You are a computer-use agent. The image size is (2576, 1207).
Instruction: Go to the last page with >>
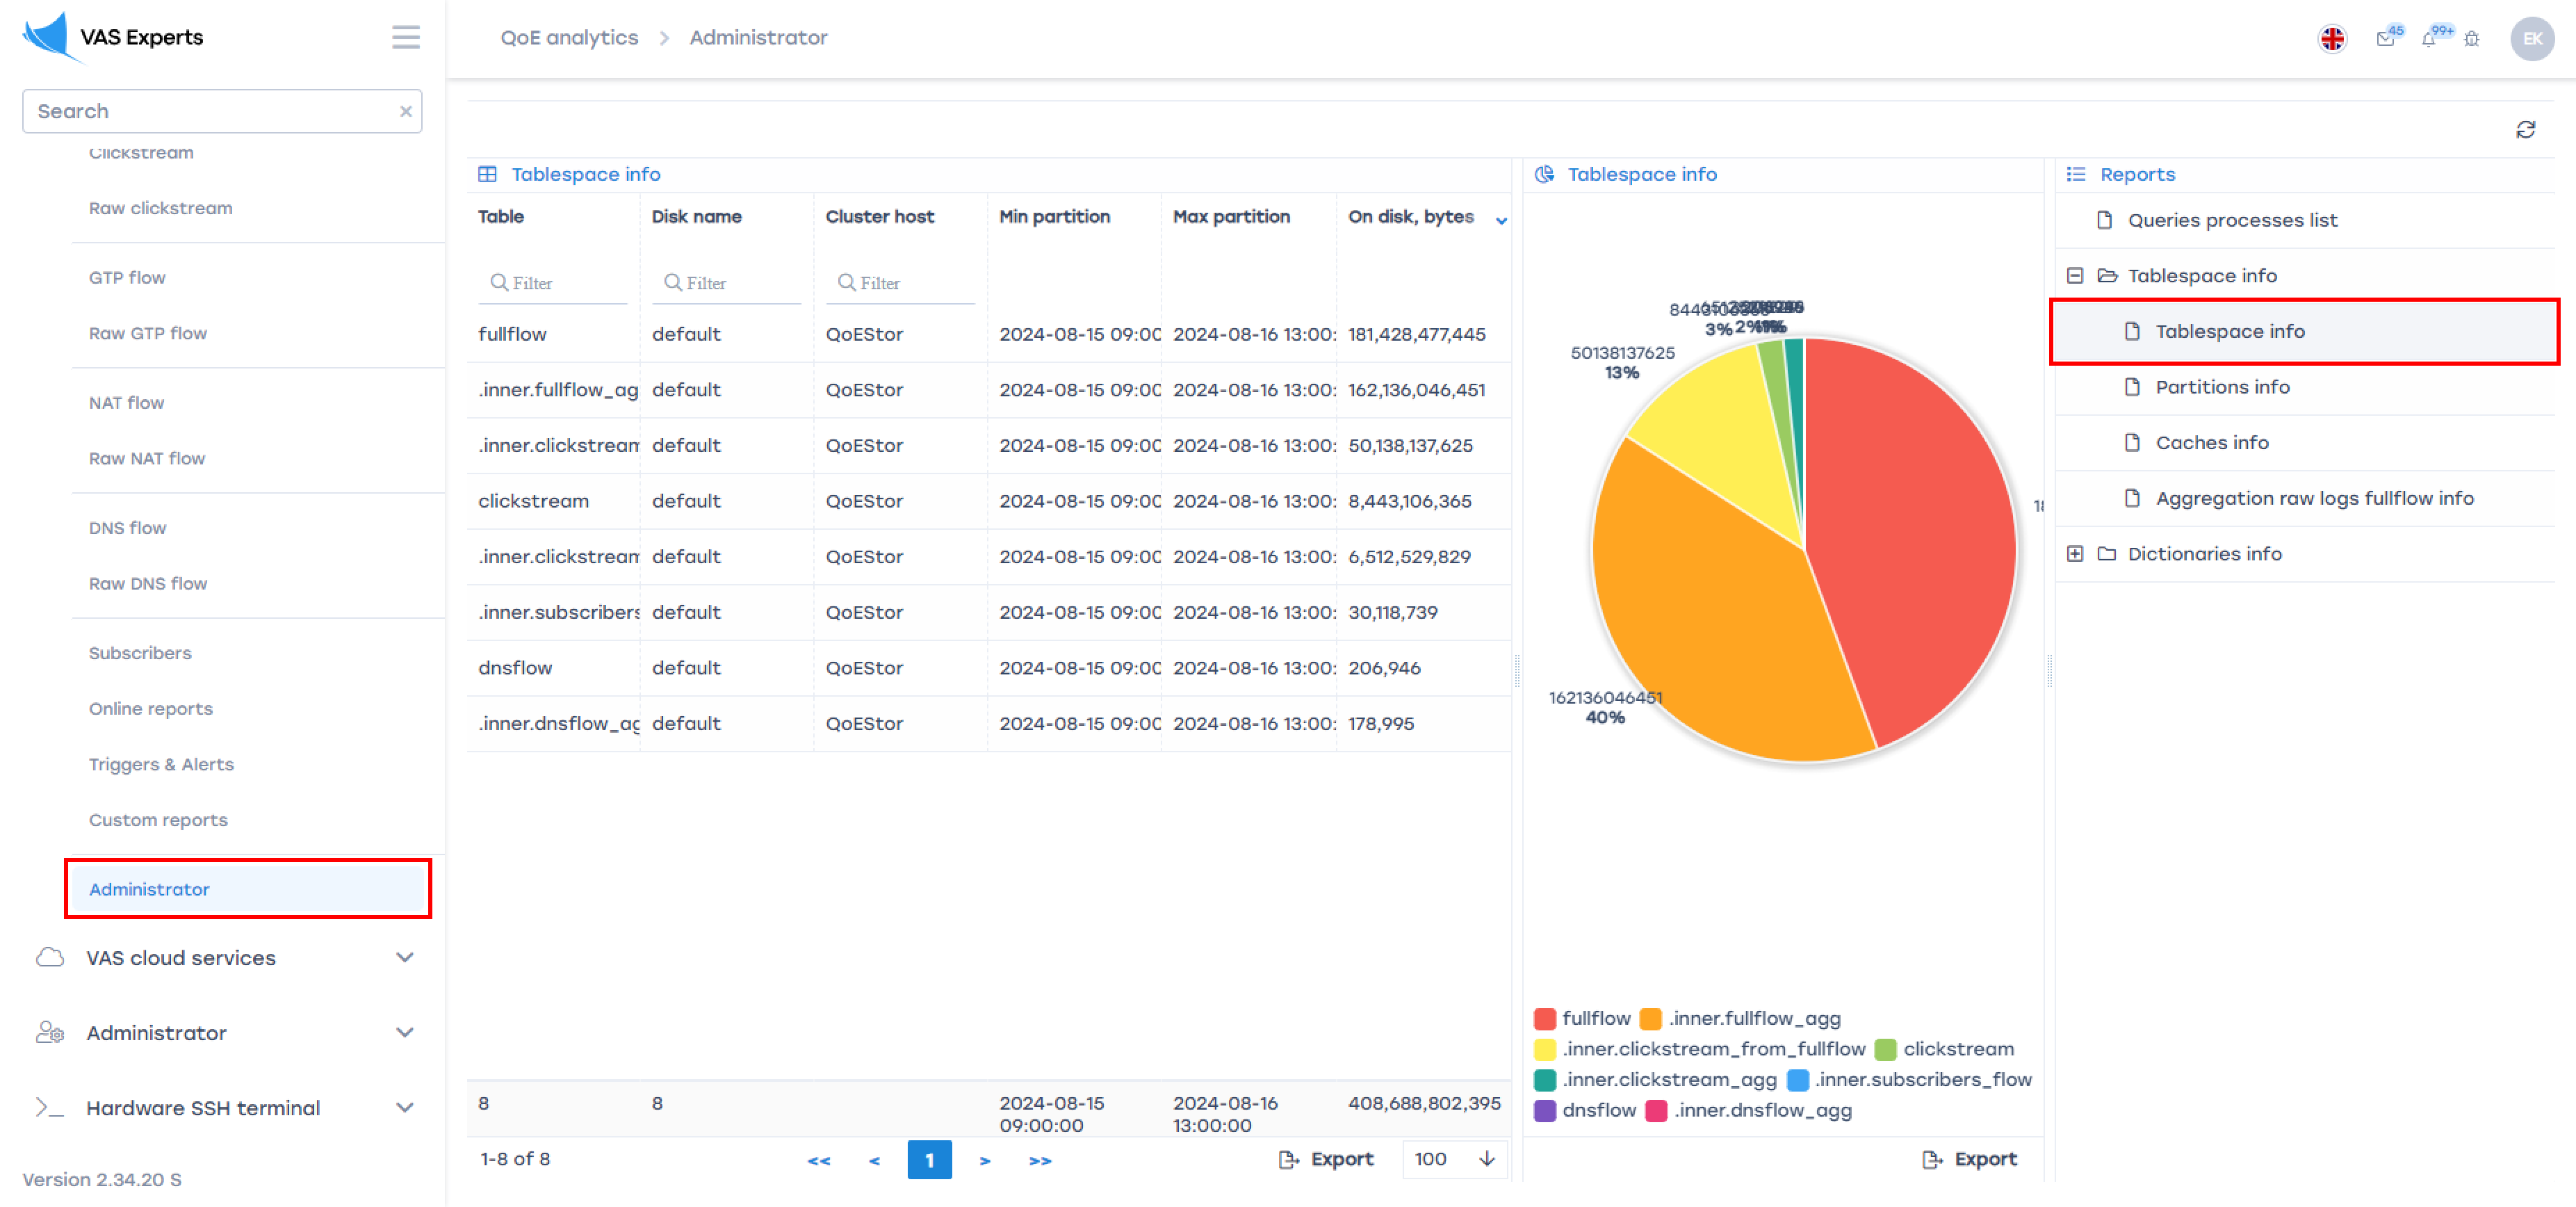click(1039, 1160)
